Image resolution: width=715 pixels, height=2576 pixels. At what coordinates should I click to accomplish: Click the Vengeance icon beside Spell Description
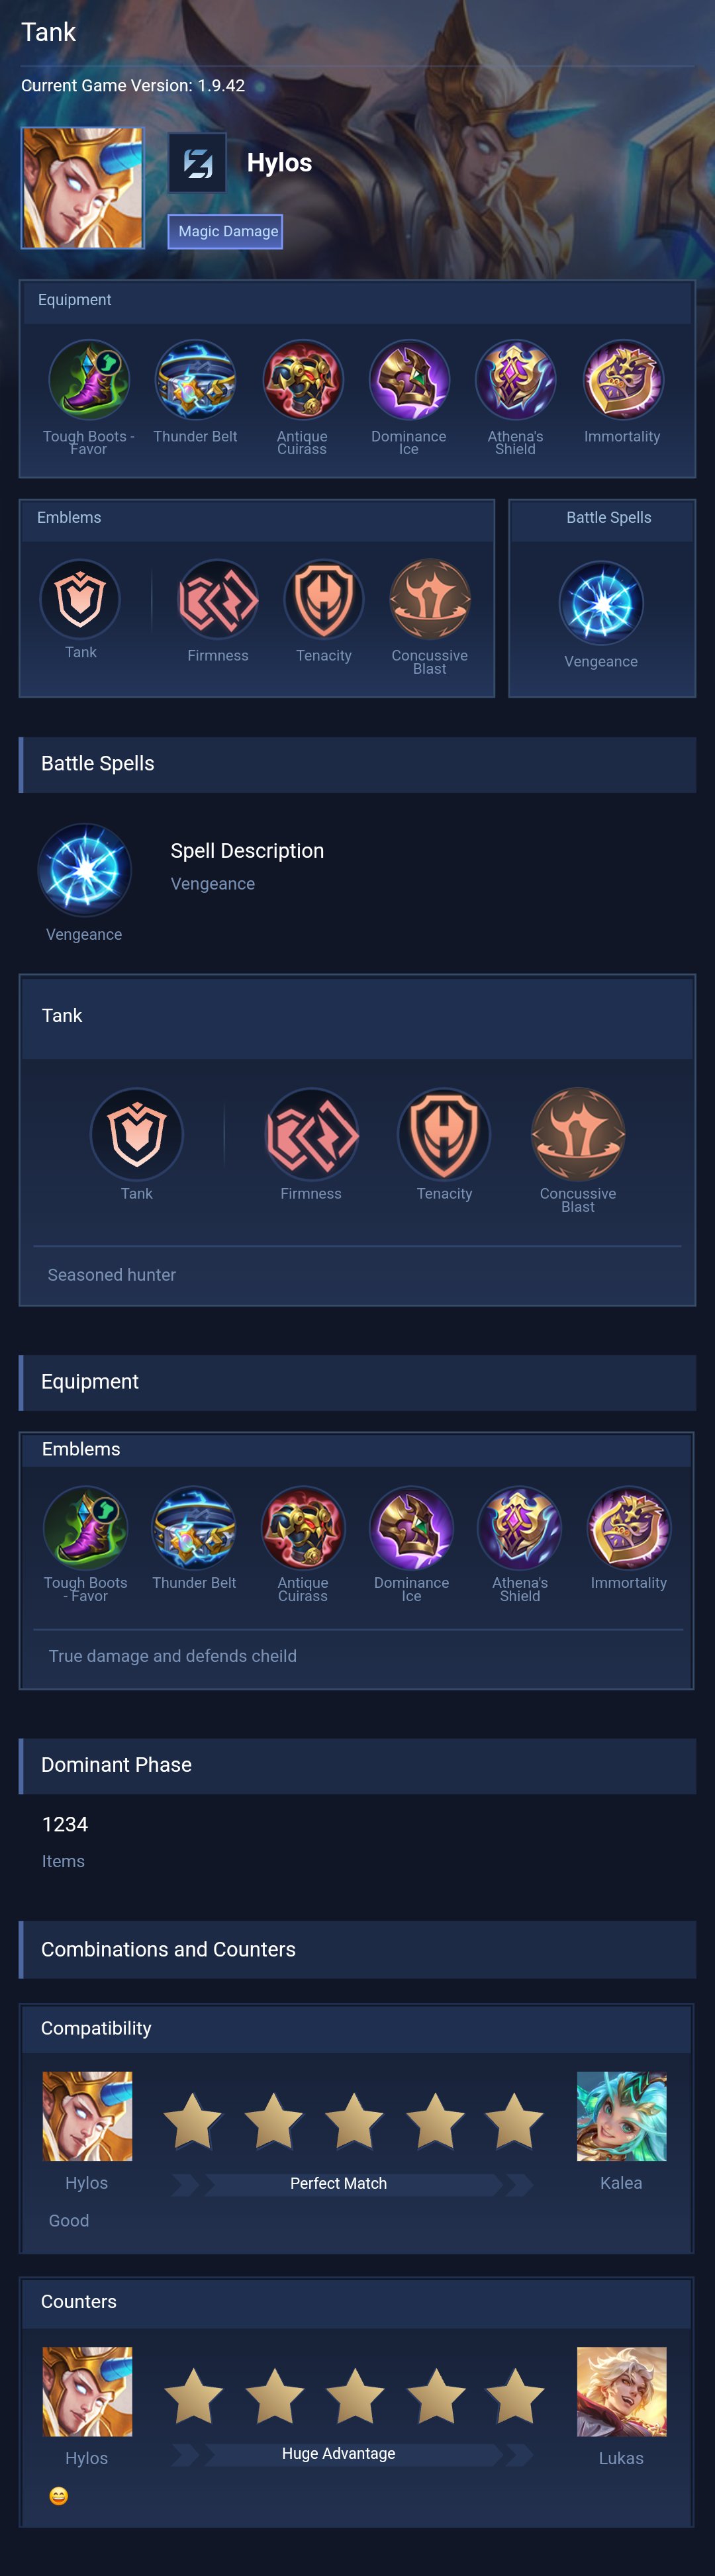click(x=85, y=870)
